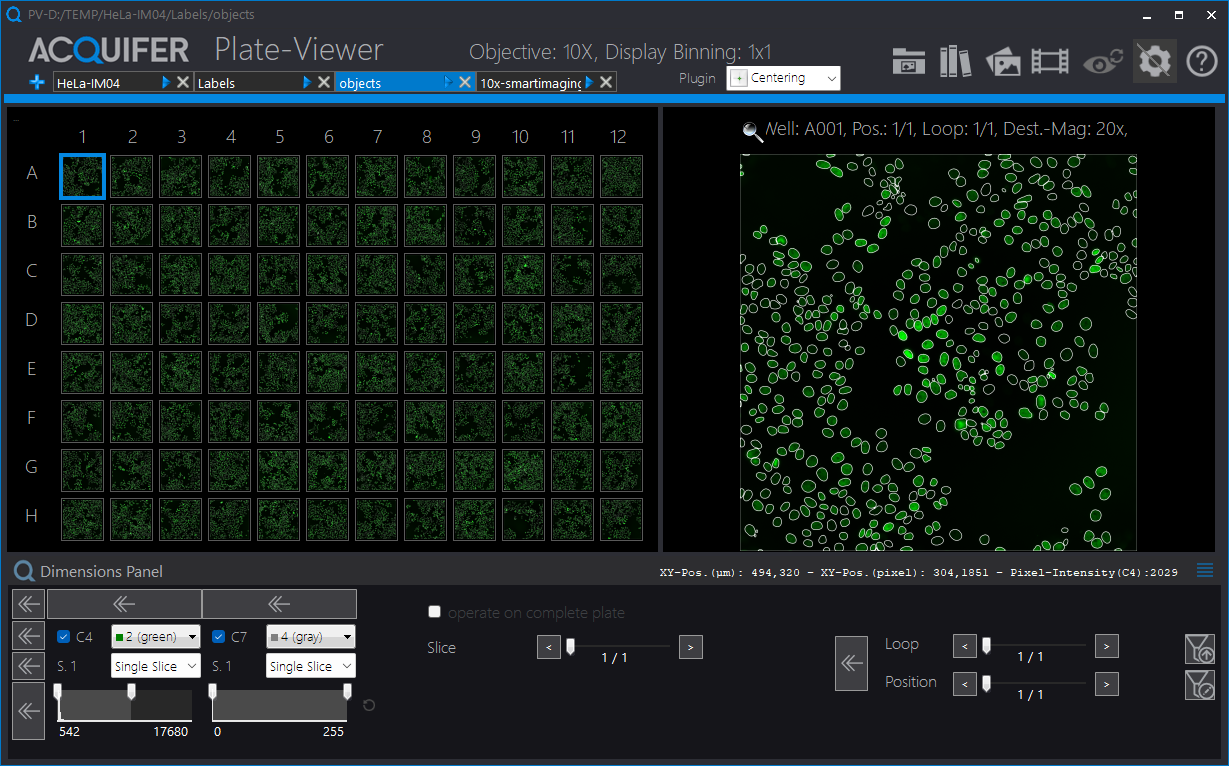
Task: Uncheck the C4 channel checkbox
Action: pyautogui.click(x=64, y=637)
